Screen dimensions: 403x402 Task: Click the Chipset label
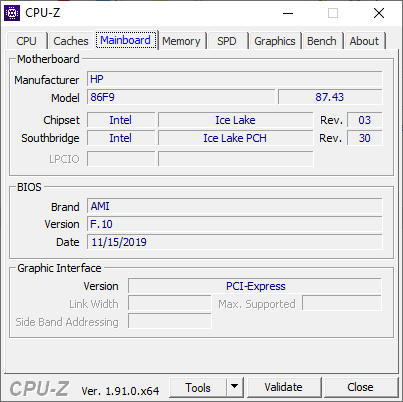tap(61, 120)
